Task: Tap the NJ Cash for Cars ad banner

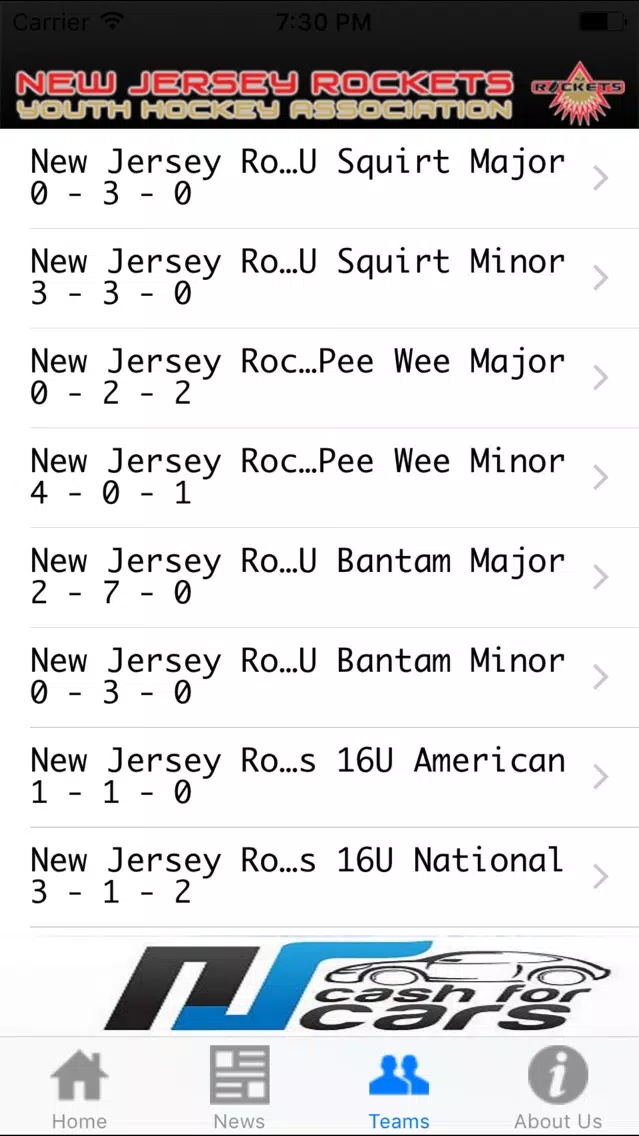Action: [359, 986]
